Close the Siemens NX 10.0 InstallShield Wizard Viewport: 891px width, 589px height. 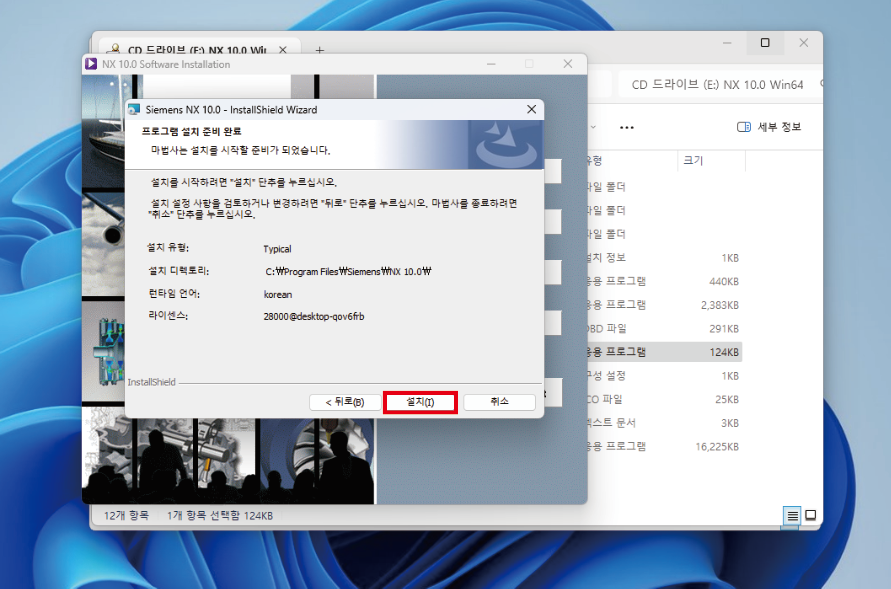coord(531,109)
